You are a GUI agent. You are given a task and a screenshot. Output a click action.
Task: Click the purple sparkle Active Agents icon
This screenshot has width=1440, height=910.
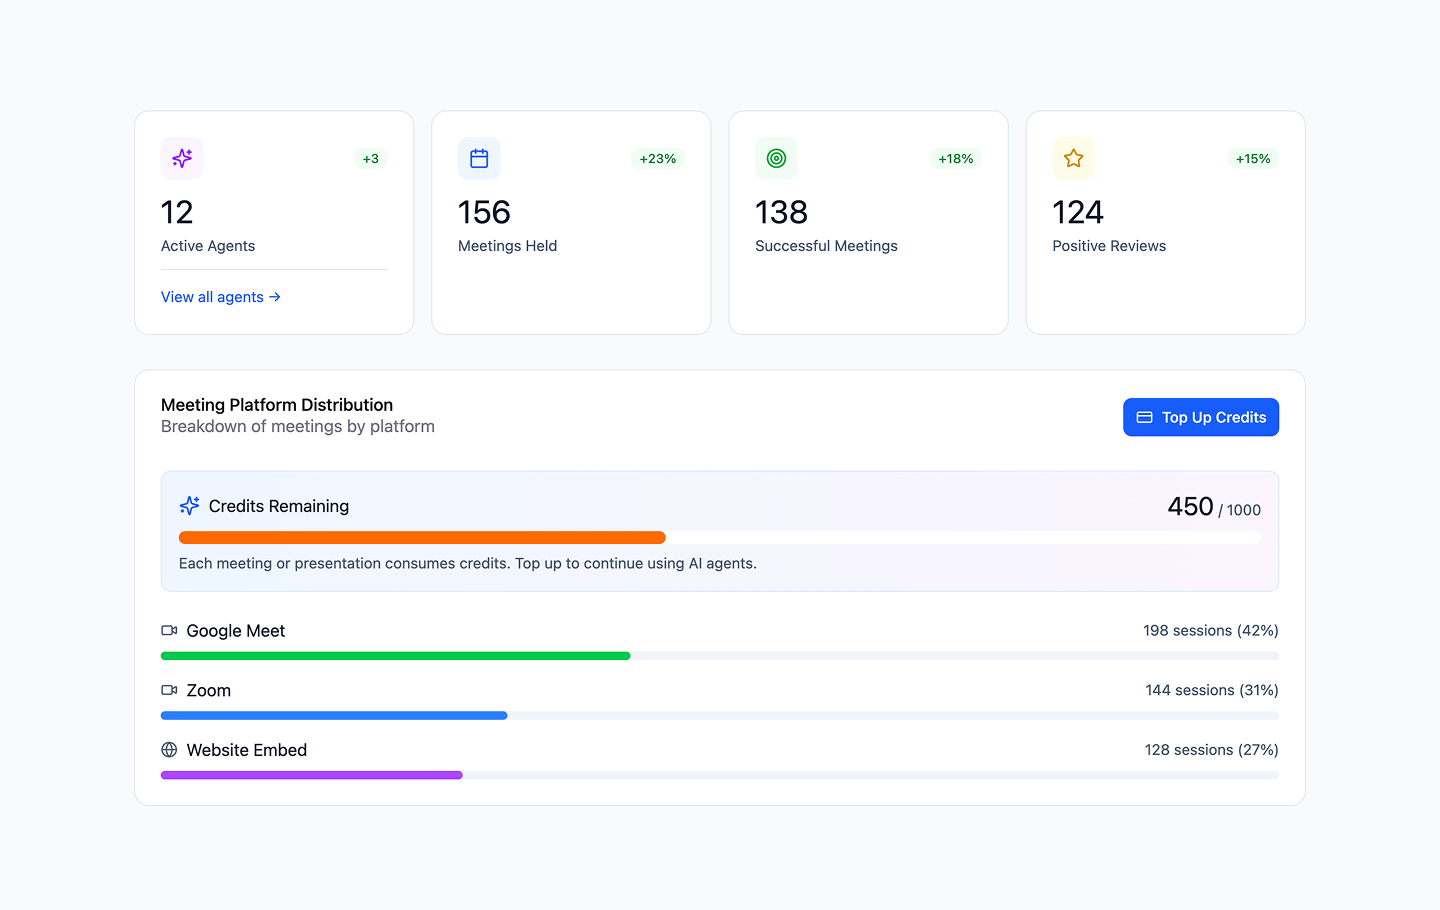[182, 158]
